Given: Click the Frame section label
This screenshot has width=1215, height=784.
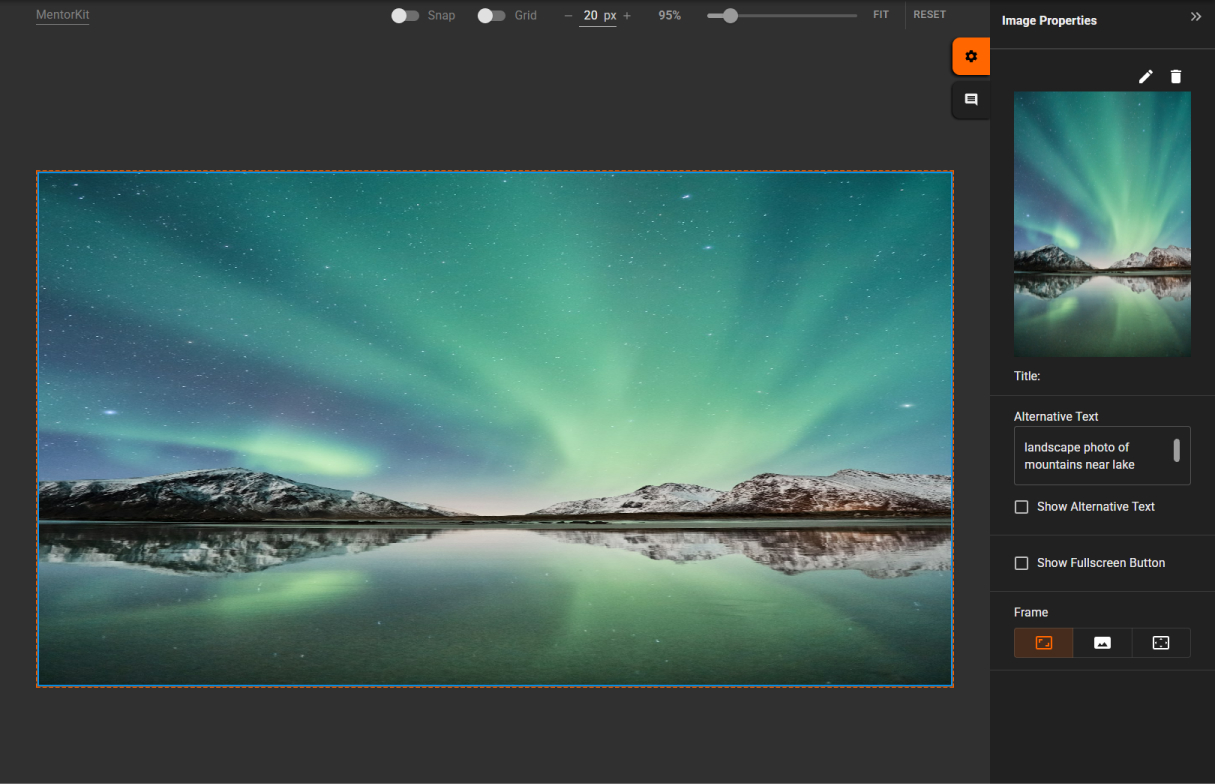Looking at the screenshot, I should coord(1031,612).
